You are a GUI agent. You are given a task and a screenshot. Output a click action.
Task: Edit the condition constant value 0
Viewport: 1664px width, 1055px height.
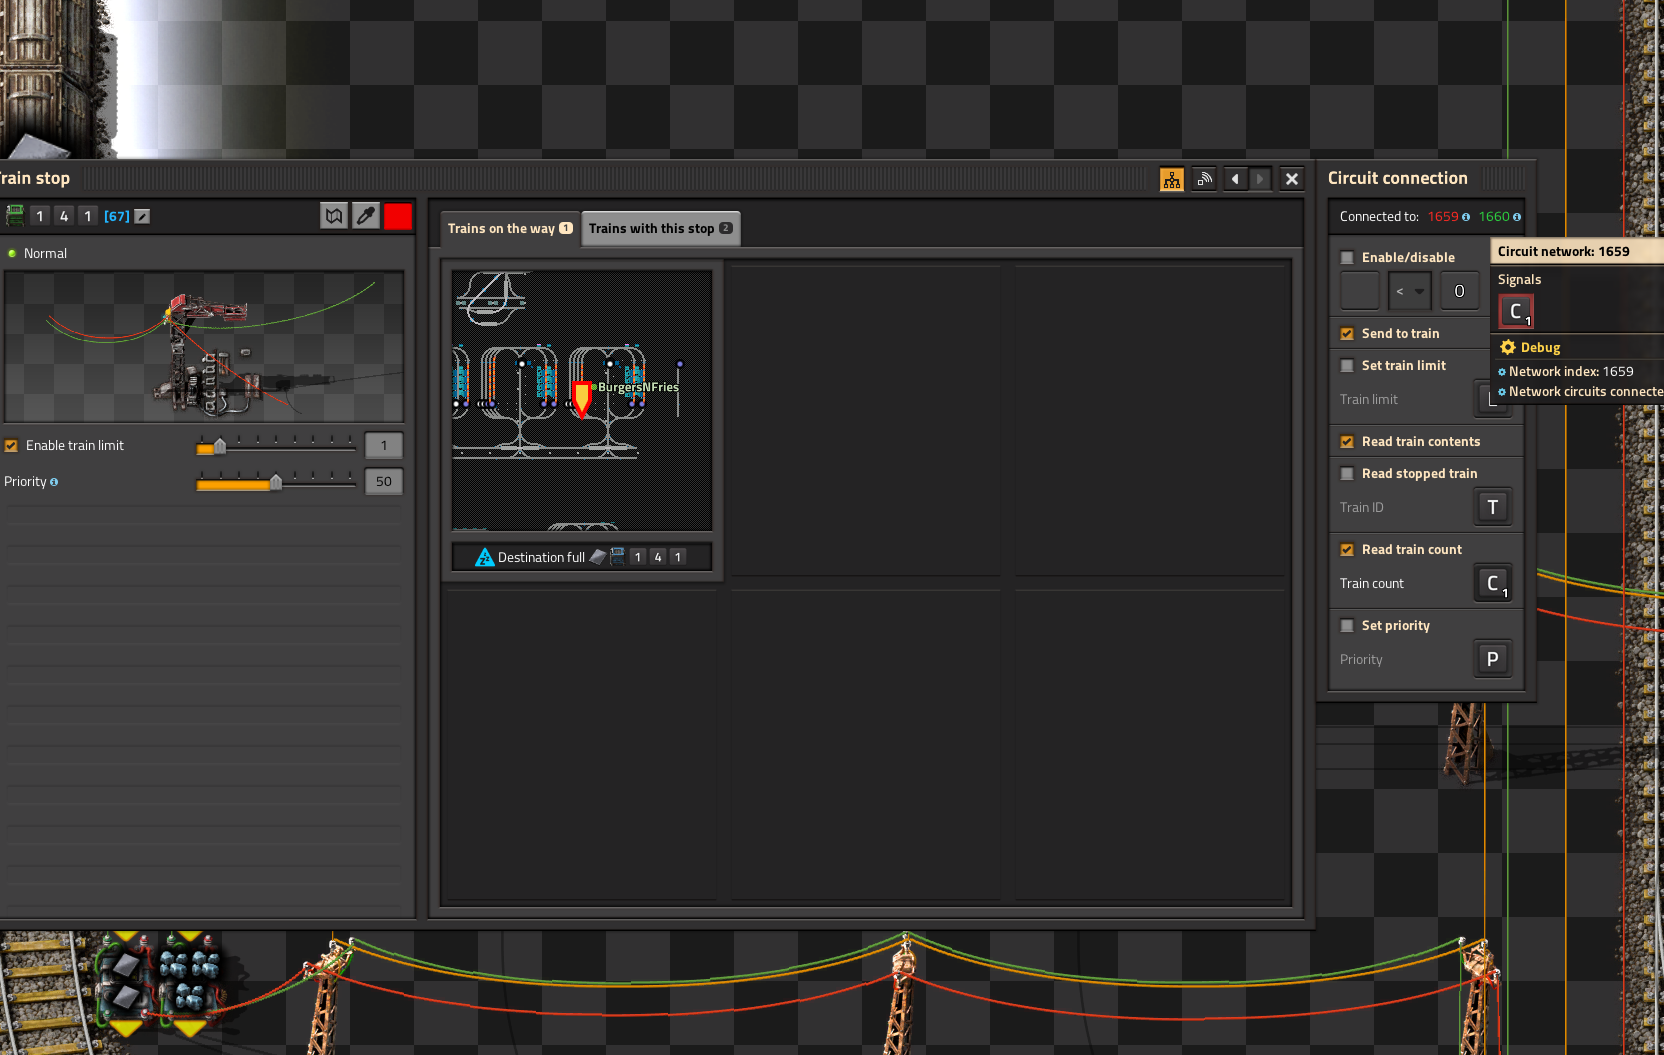(1459, 291)
